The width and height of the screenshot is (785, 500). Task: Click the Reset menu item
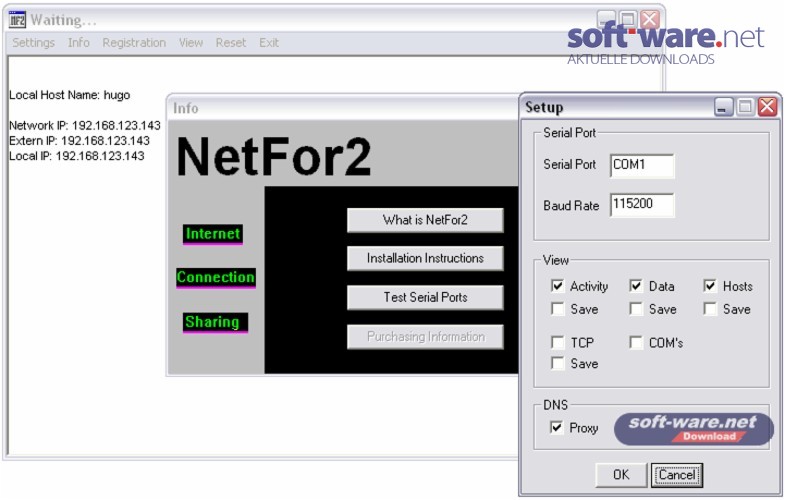point(230,43)
